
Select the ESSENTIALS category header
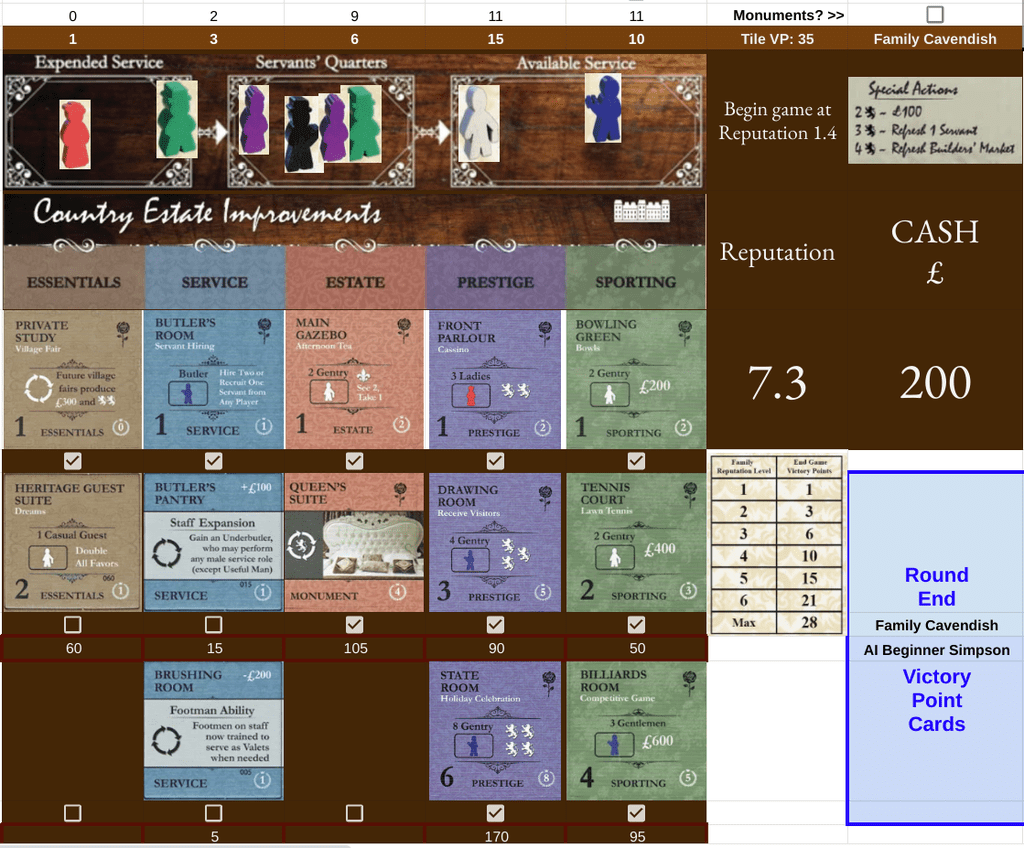tap(72, 281)
